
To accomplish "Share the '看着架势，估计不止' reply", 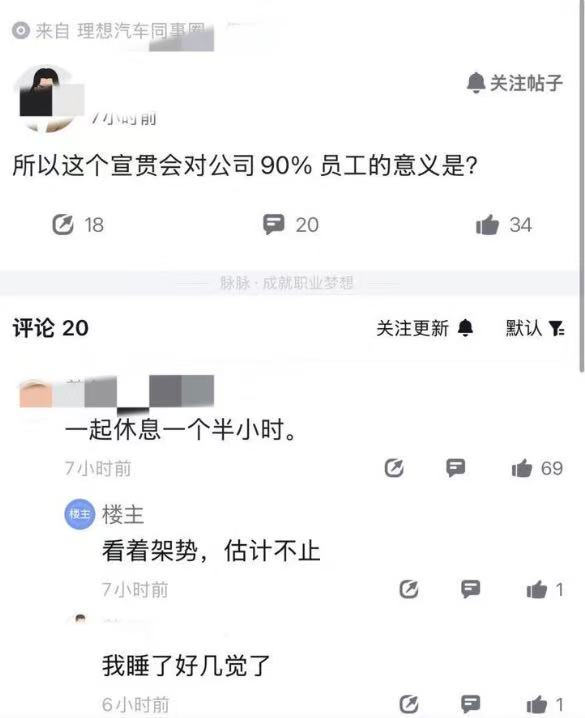I will click(409, 589).
